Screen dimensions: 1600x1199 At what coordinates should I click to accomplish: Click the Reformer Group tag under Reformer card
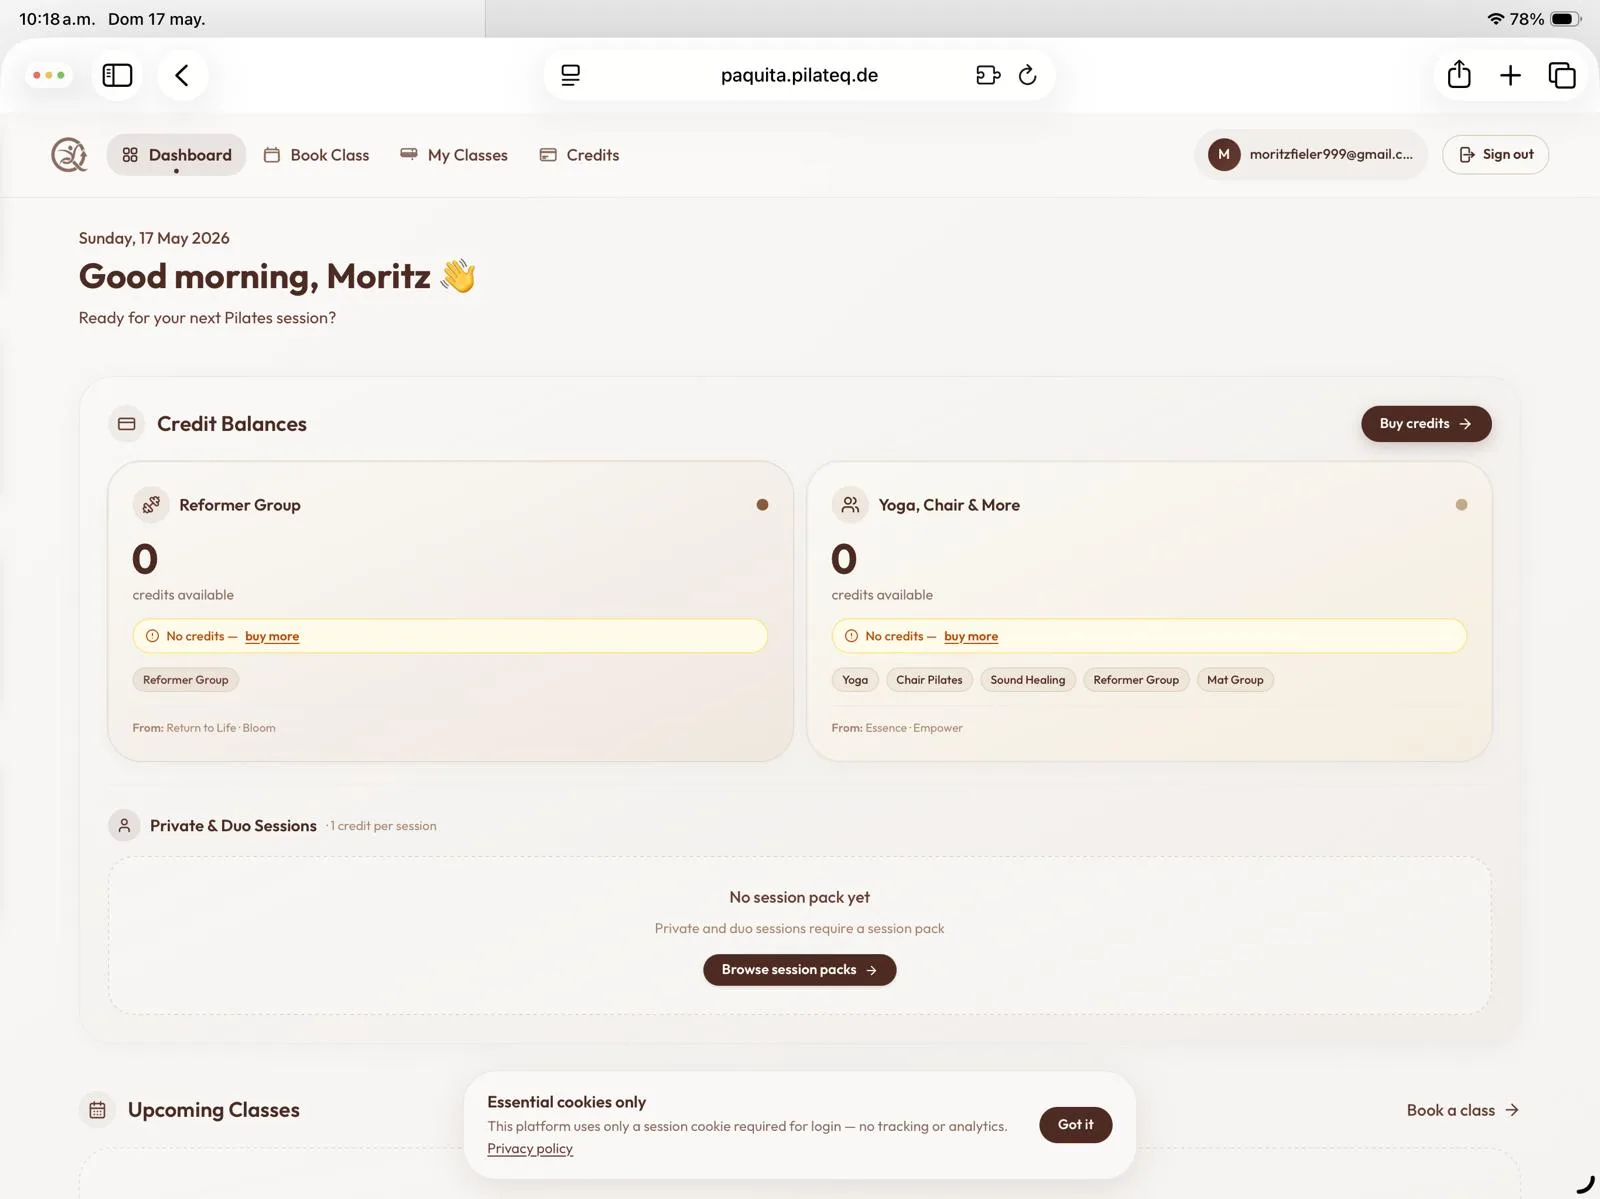[x=186, y=680]
